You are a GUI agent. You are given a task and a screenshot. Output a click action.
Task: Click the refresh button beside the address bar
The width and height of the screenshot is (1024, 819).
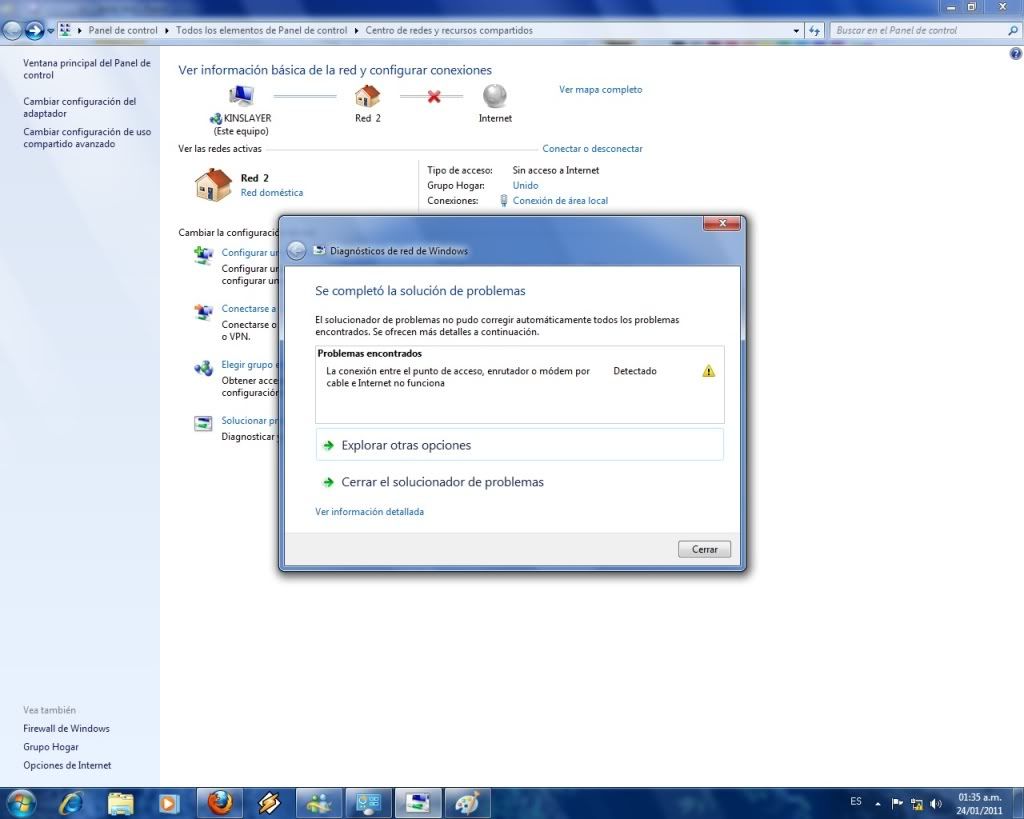815,31
